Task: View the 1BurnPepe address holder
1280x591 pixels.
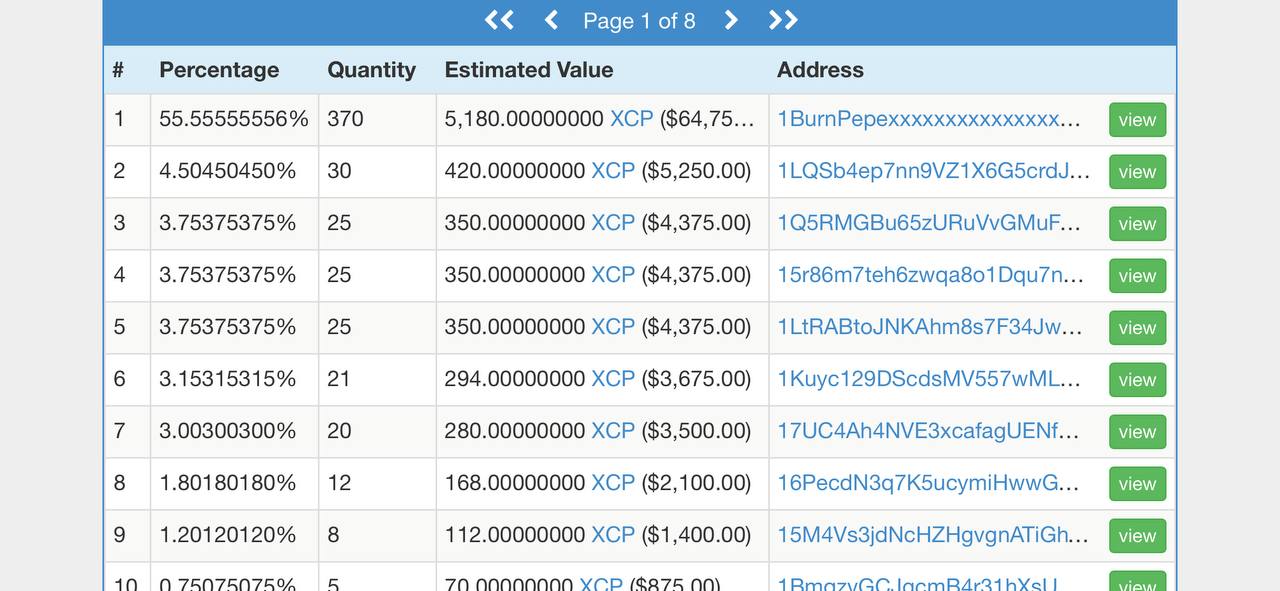Action: click(x=1137, y=120)
